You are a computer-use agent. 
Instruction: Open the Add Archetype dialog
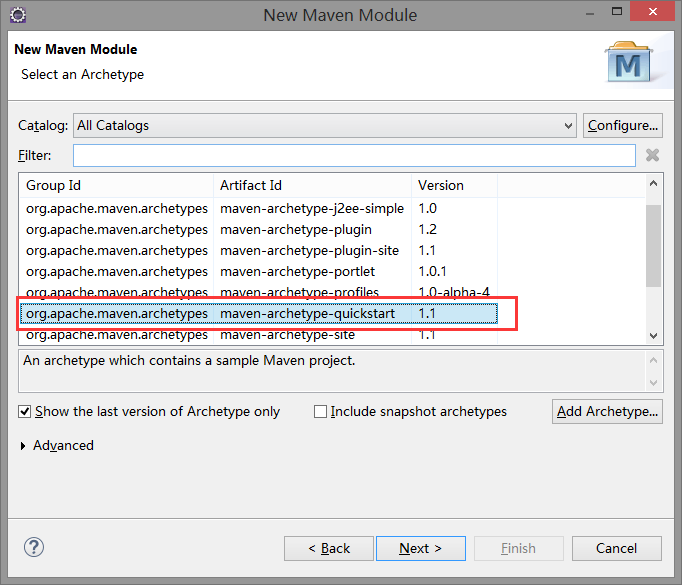607,411
